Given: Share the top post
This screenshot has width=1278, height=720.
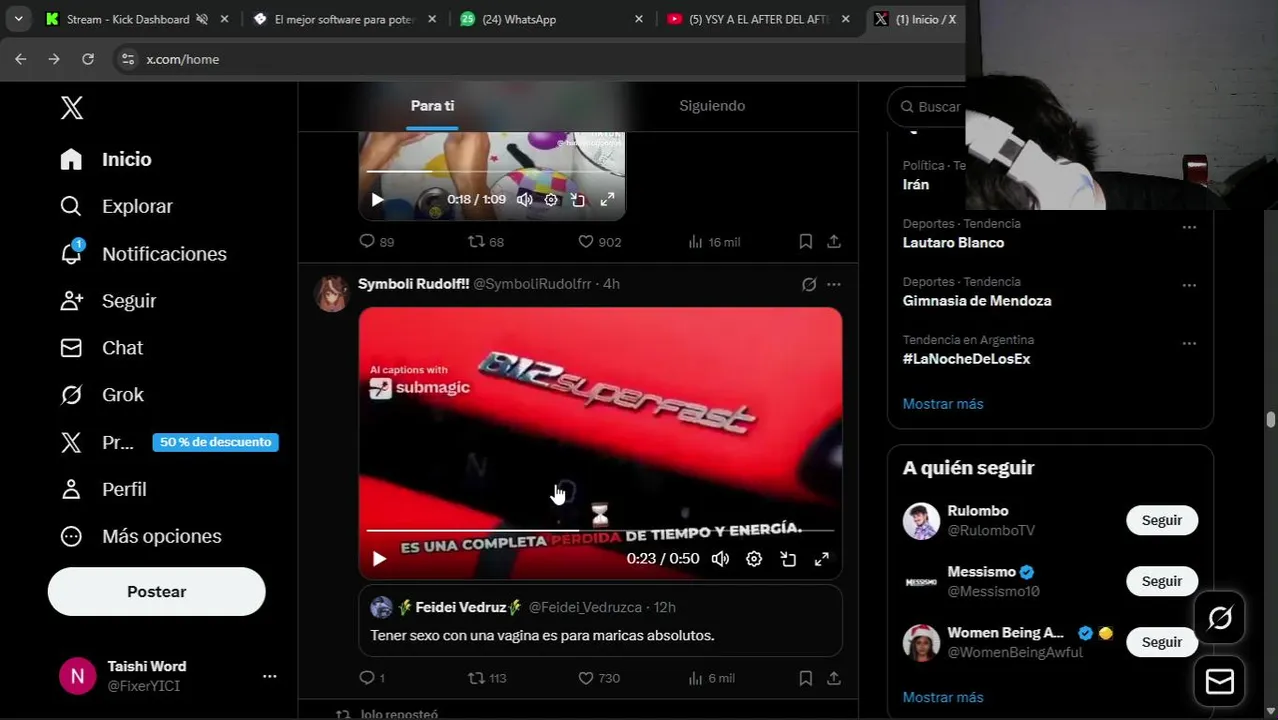Looking at the screenshot, I should 834,242.
